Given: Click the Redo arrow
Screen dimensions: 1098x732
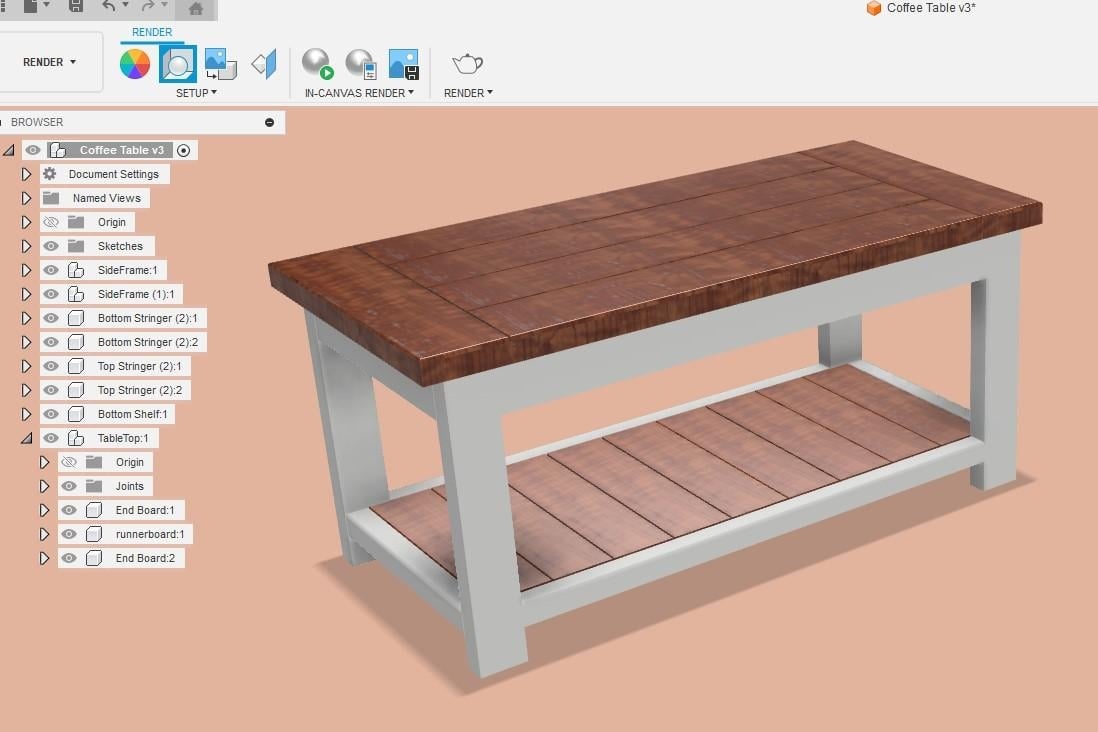Looking at the screenshot, I should (x=148, y=6).
